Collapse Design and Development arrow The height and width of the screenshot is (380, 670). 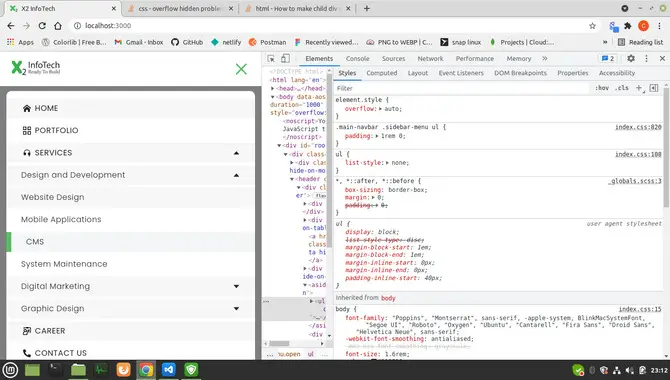236,175
